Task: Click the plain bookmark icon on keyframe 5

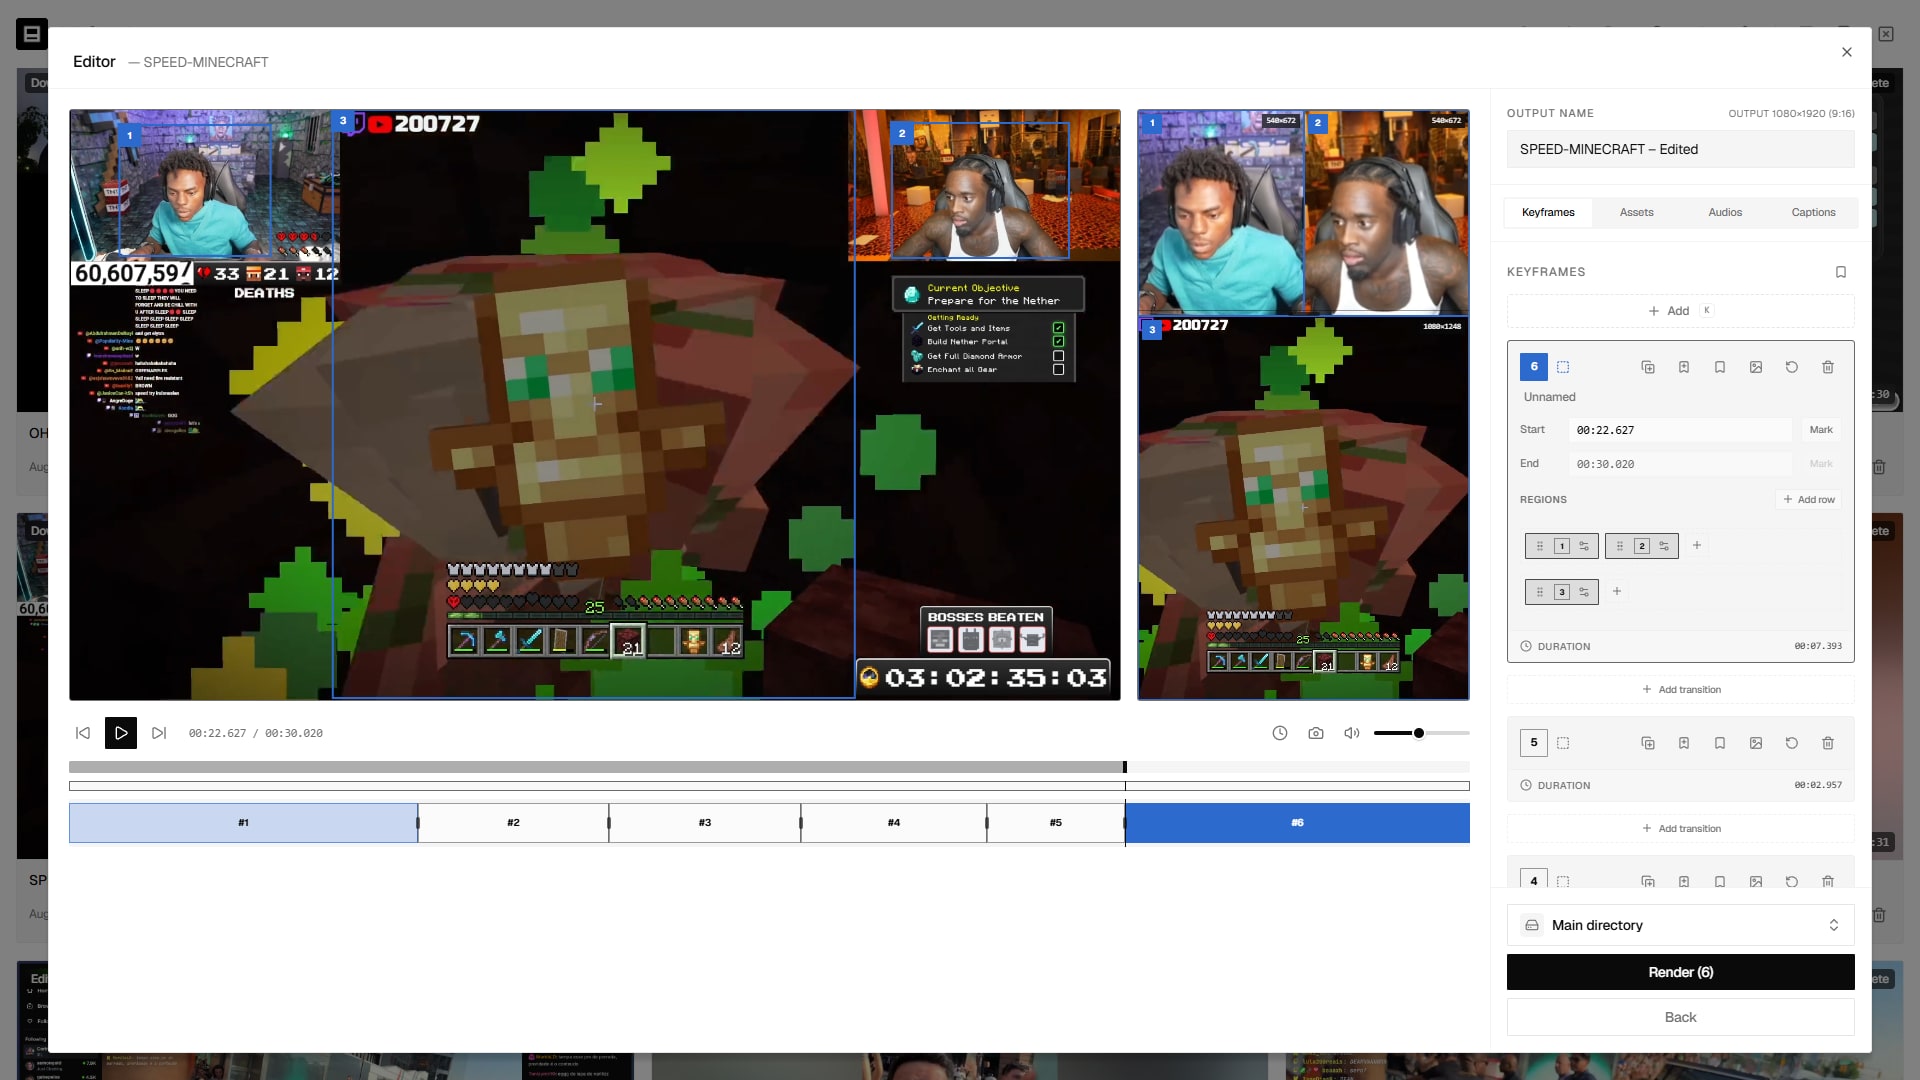Action: pyautogui.click(x=1720, y=743)
